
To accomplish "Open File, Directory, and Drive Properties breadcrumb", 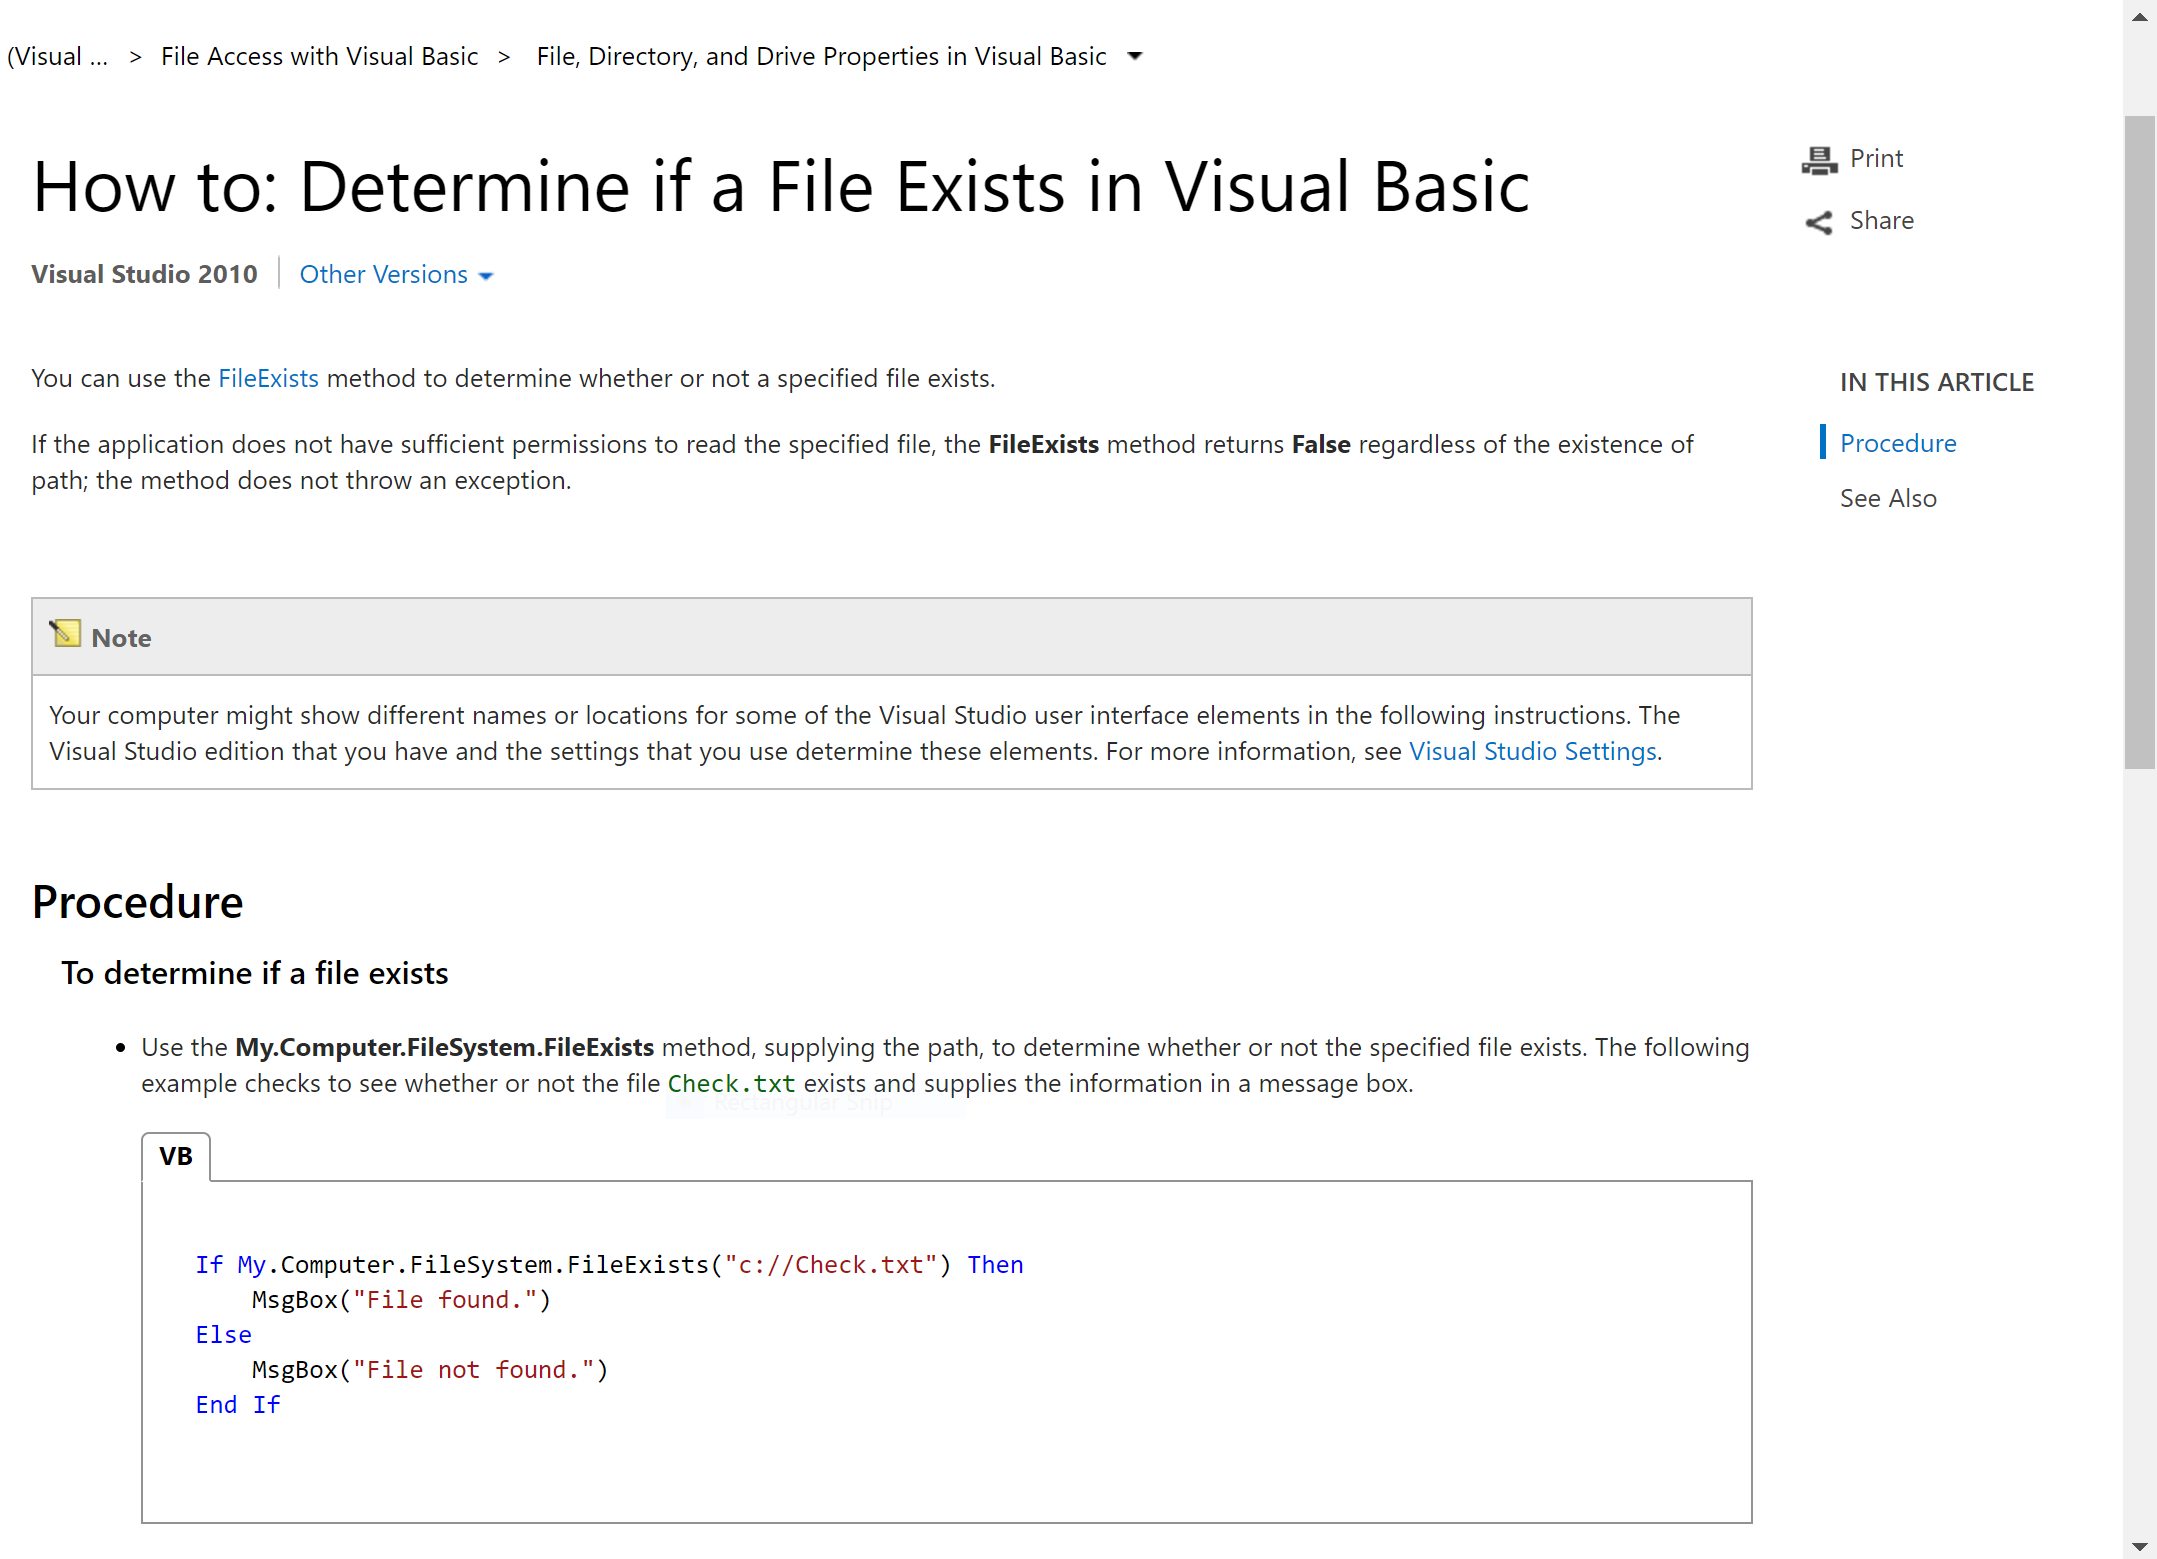I will 821,56.
